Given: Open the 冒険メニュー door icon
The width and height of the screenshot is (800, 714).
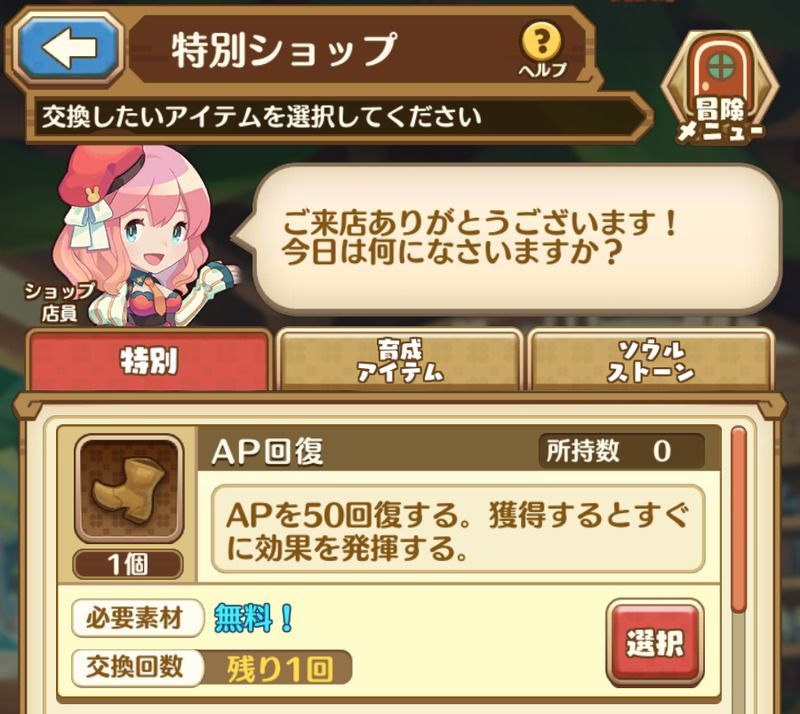Looking at the screenshot, I should [x=720, y=88].
